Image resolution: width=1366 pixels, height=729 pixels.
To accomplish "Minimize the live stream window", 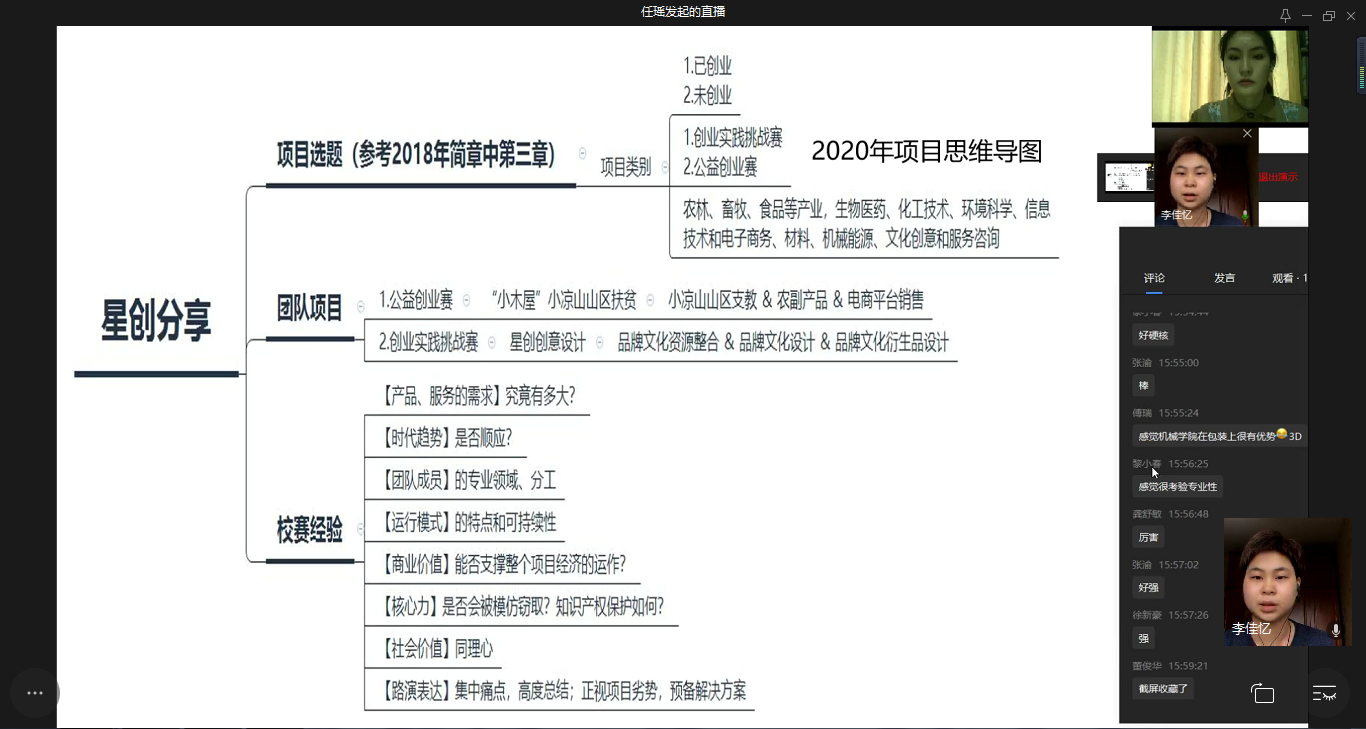I will (1307, 15).
